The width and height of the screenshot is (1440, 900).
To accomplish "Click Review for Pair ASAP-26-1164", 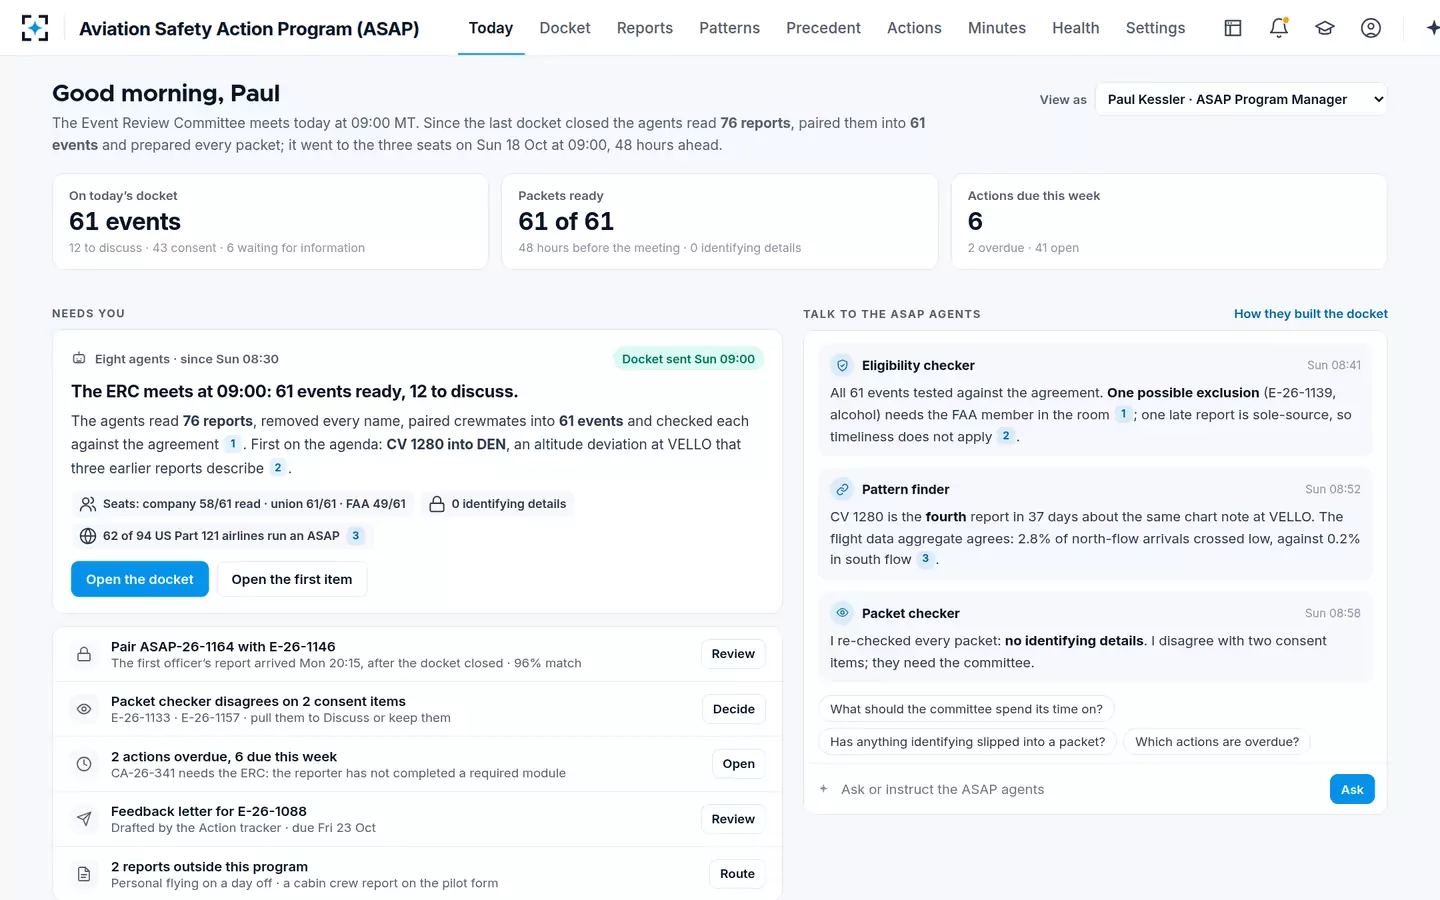I will pos(733,654).
